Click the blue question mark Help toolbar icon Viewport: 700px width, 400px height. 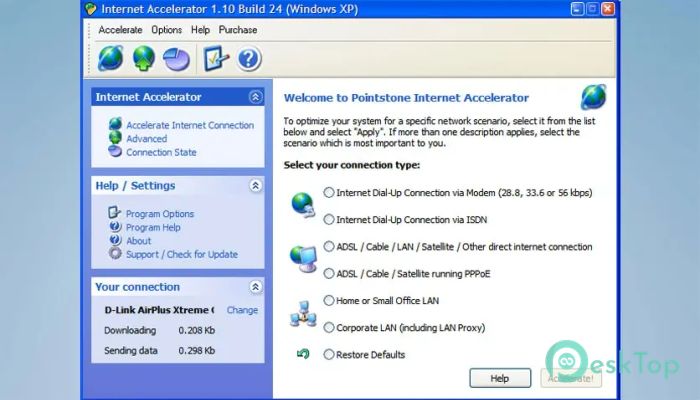(249, 59)
